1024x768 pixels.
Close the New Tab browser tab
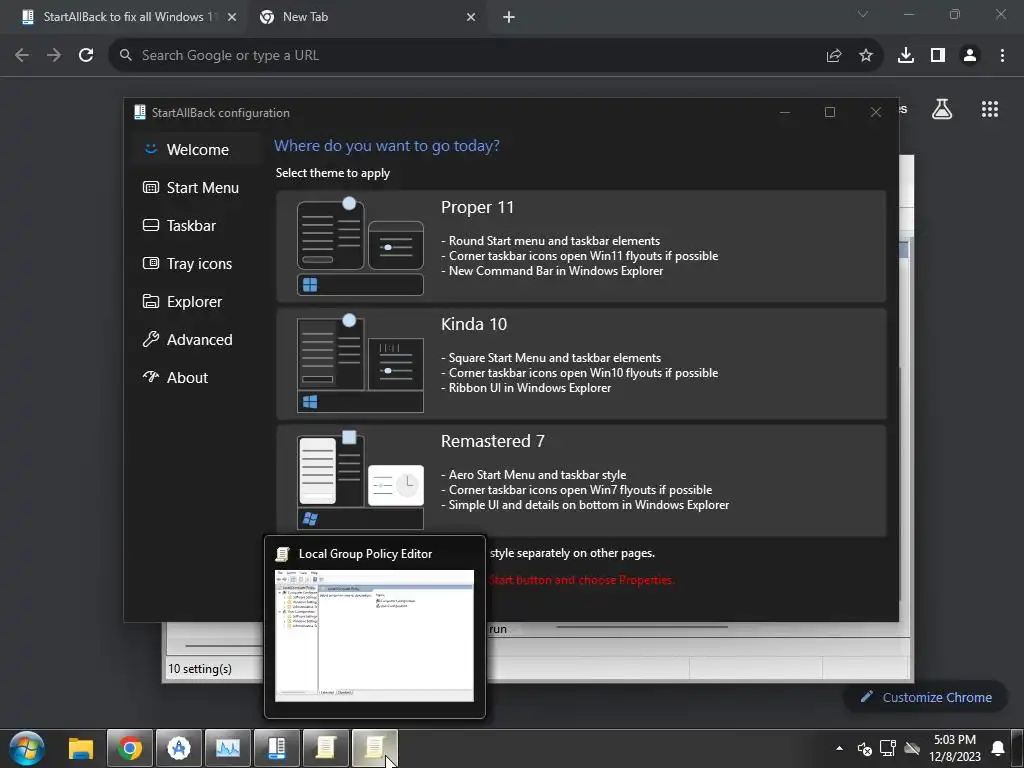point(471,17)
